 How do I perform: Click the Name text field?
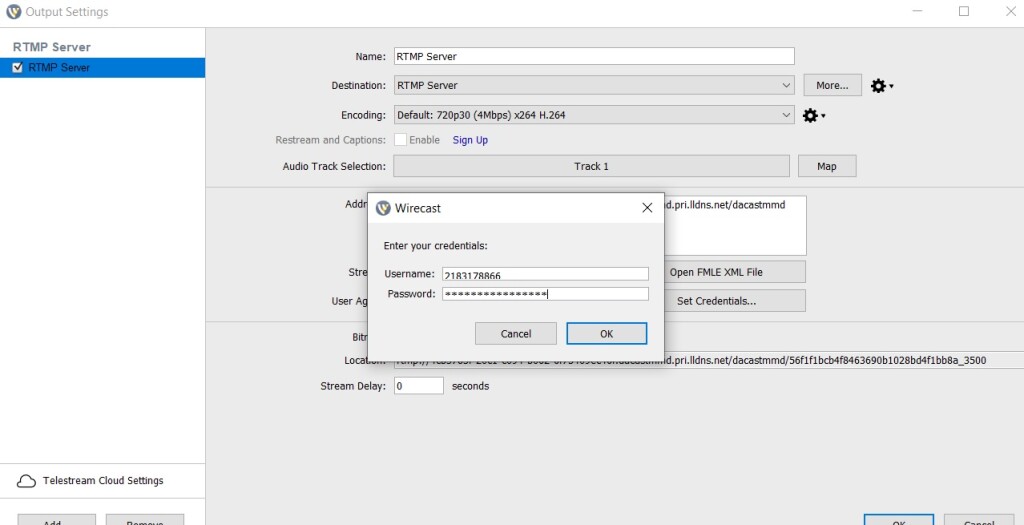coord(594,56)
